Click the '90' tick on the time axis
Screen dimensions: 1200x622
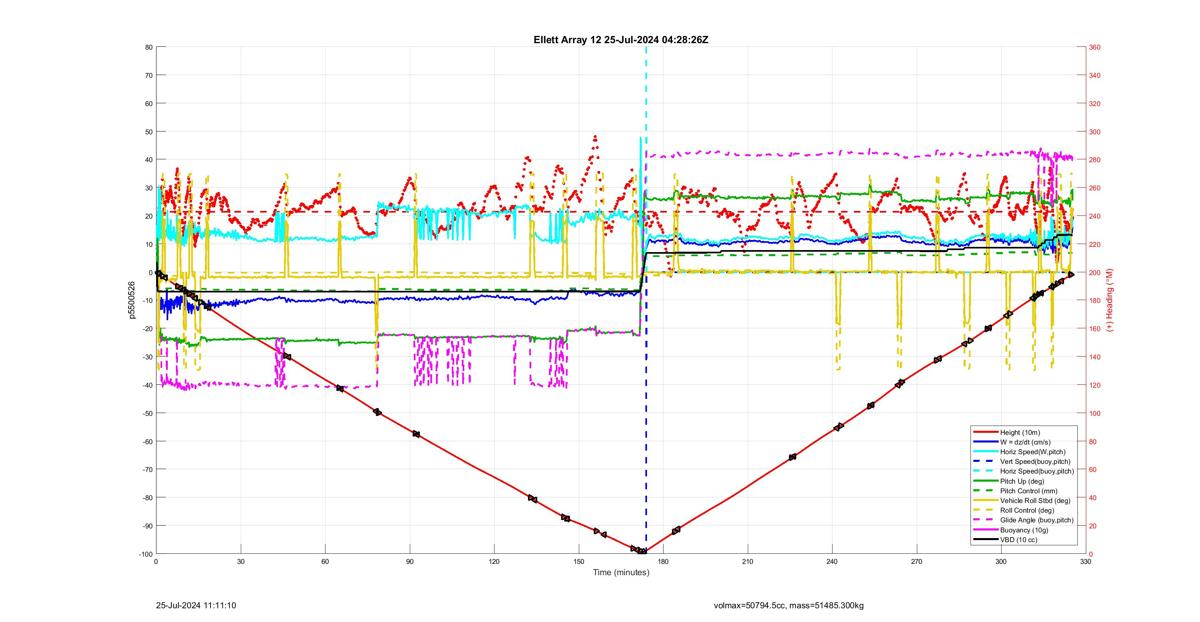pyautogui.click(x=409, y=562)
